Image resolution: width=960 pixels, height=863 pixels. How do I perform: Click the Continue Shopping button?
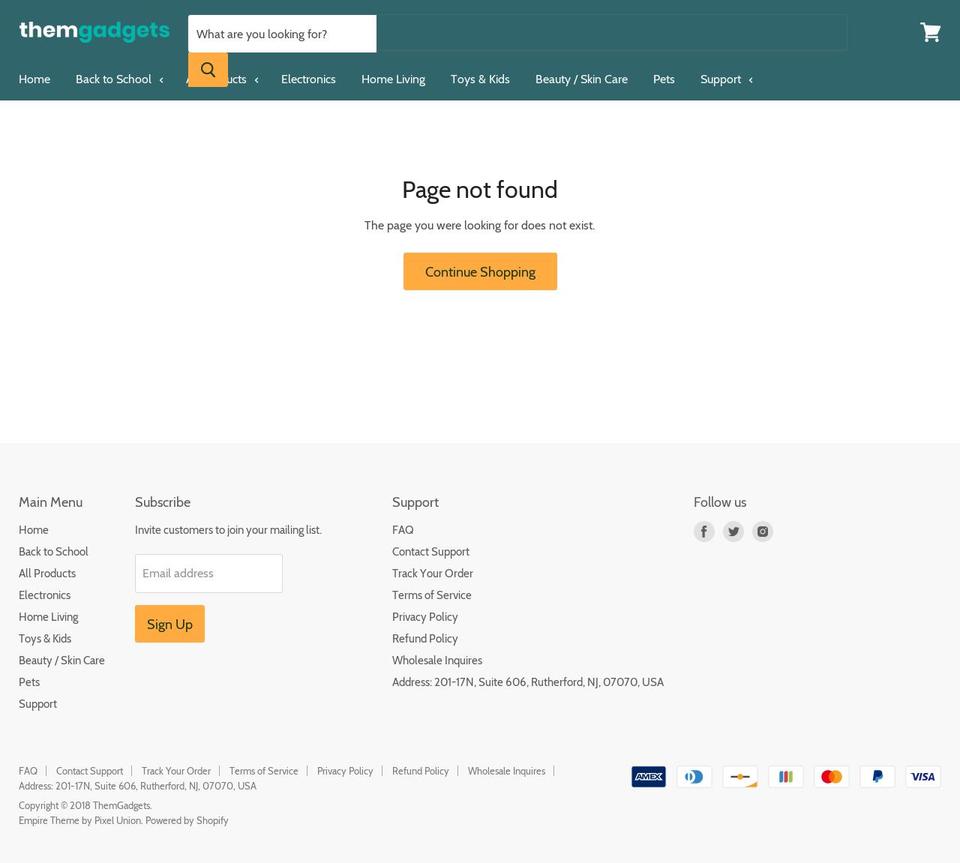pyautogui.click(x=480, y=271)
